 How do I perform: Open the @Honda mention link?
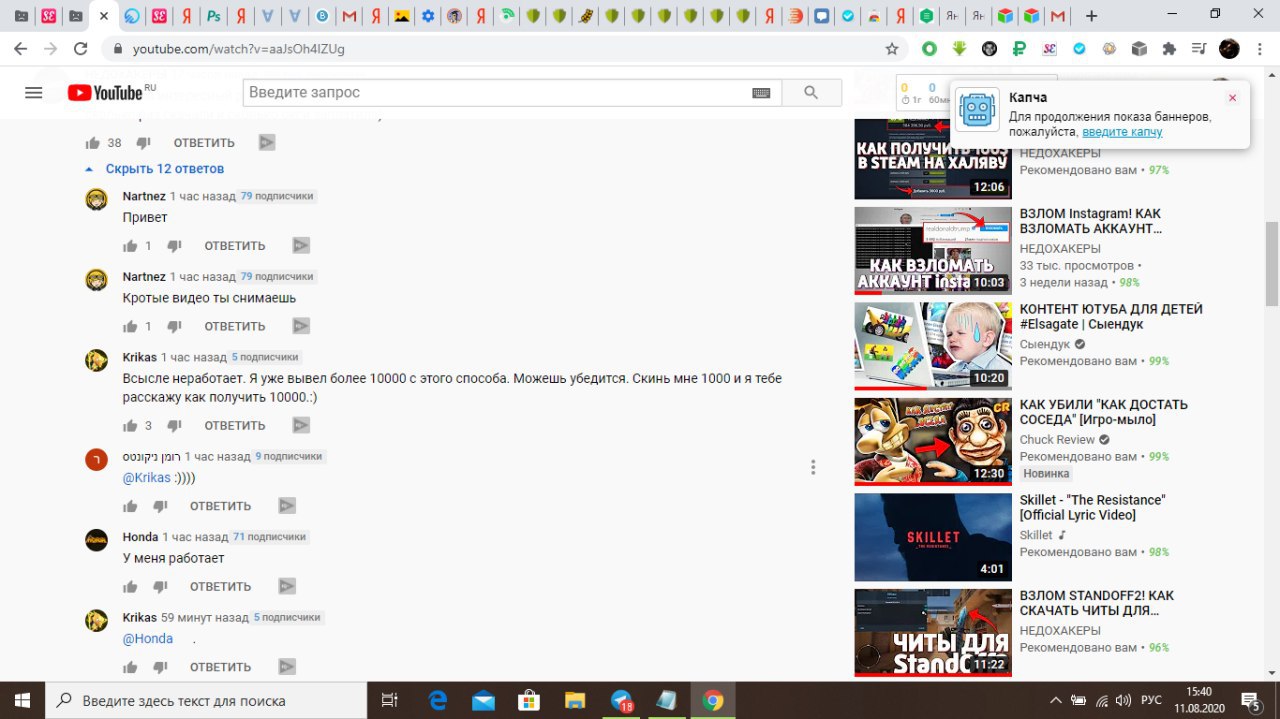pyautogui.click(x=148, y=639)
